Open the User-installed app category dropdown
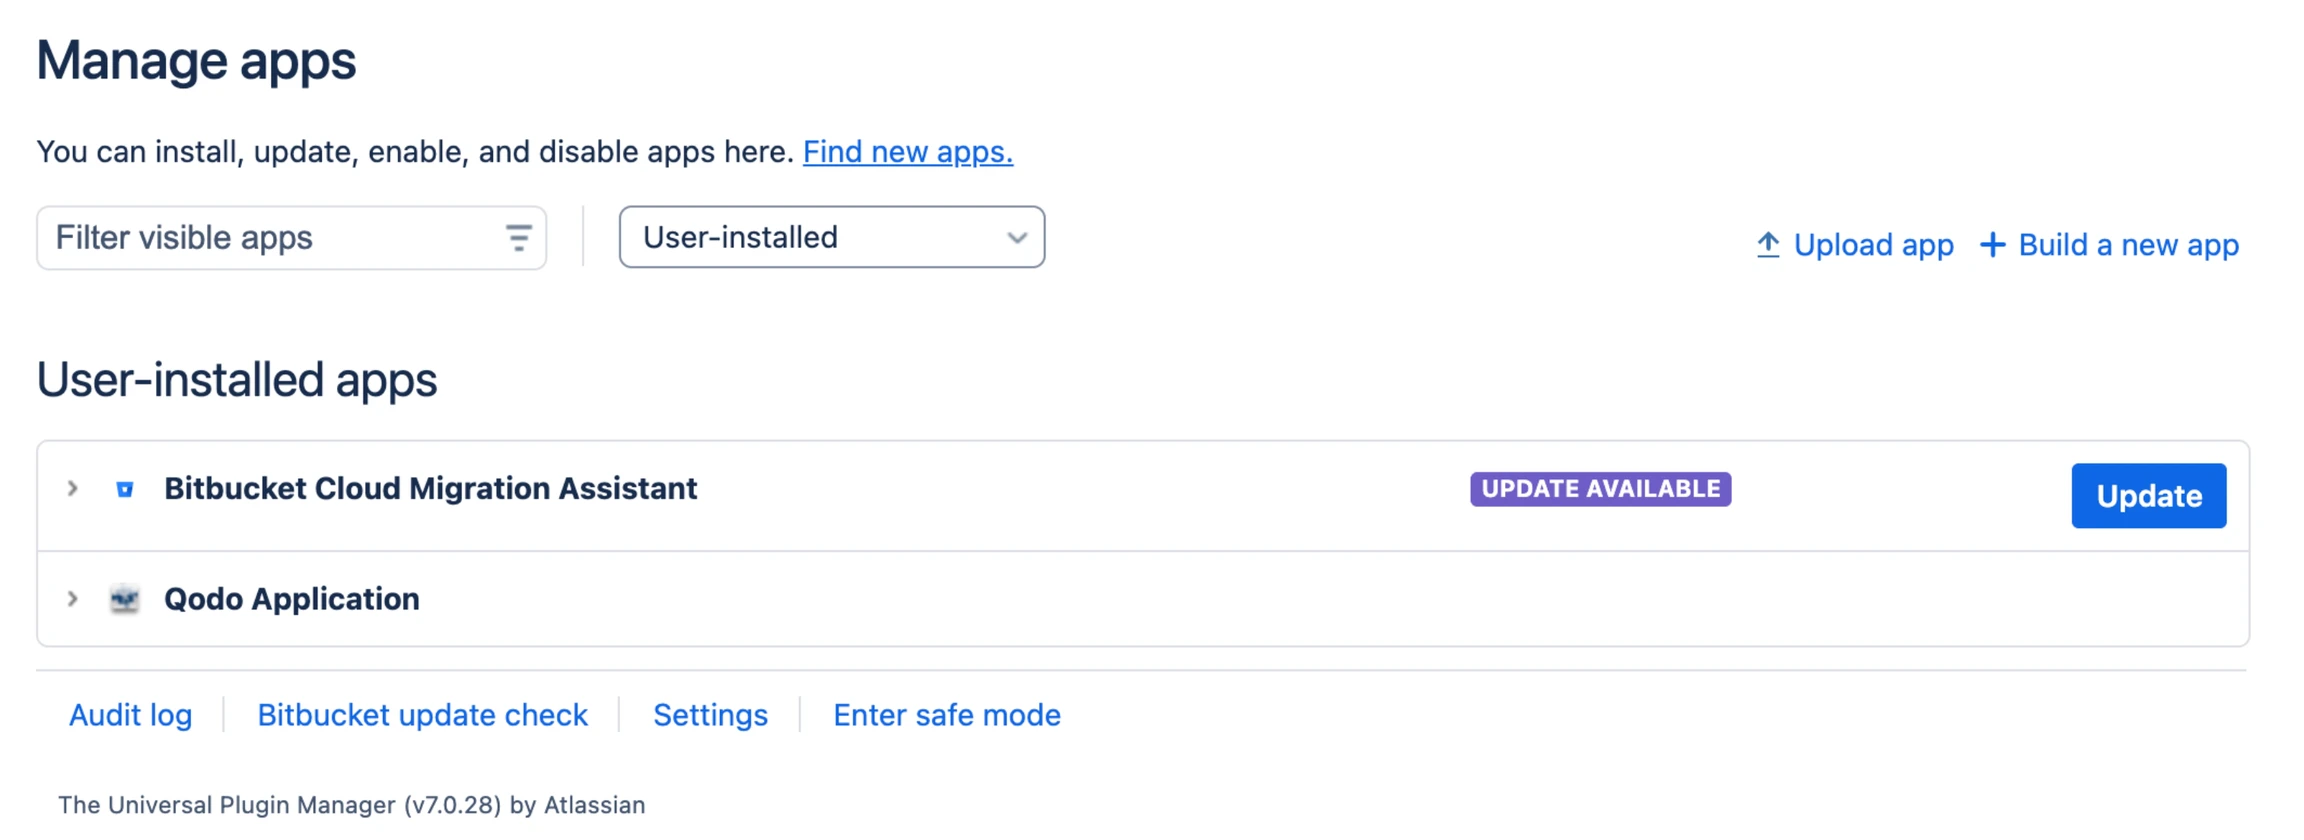The width and height of the screenshot is (2304, 840). [x=831, y=238]
